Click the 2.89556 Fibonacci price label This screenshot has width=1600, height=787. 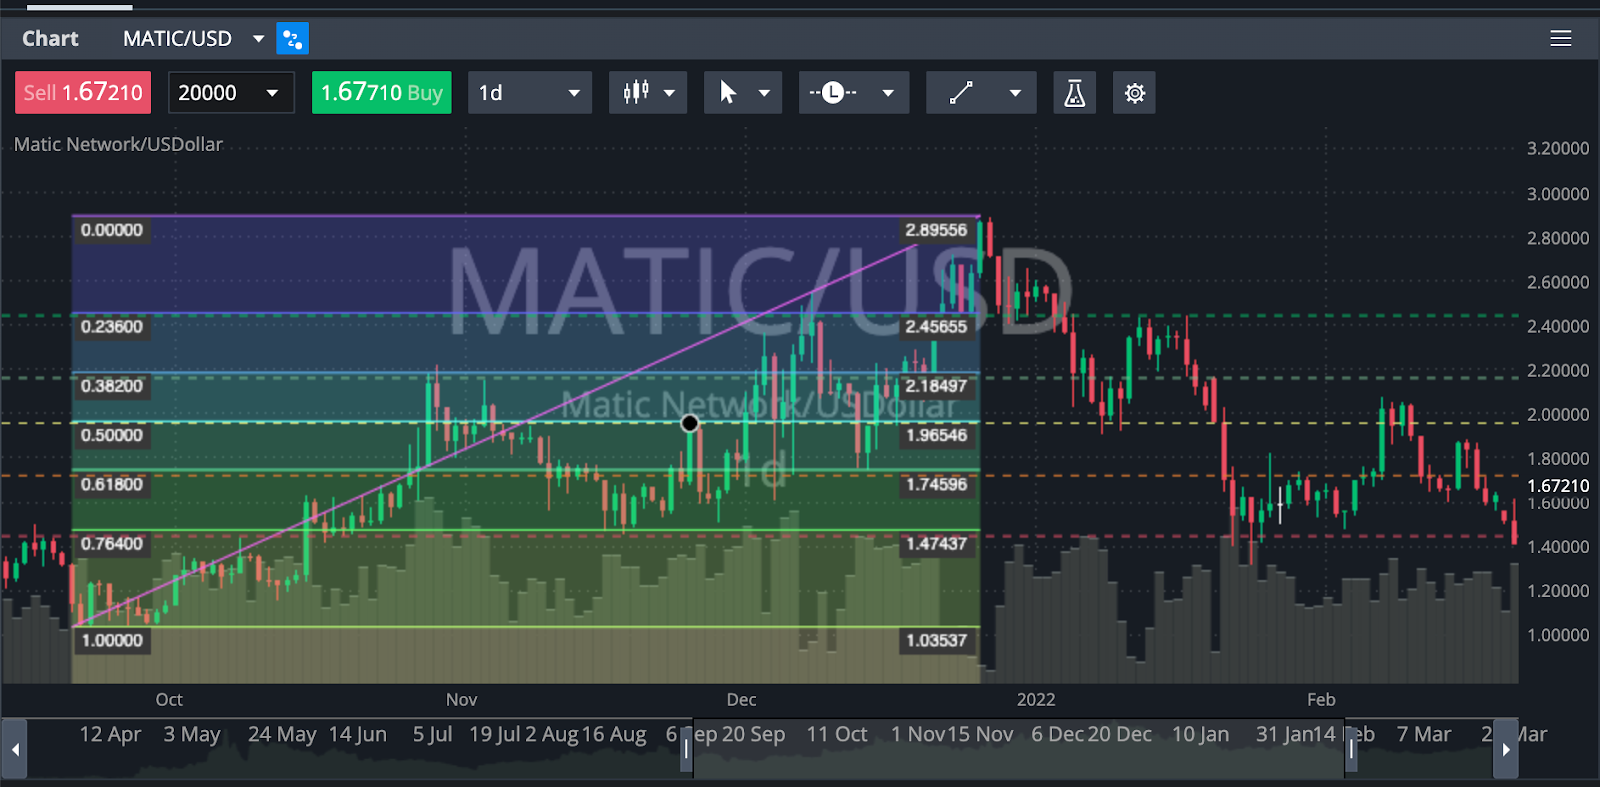tap(937, 230)
